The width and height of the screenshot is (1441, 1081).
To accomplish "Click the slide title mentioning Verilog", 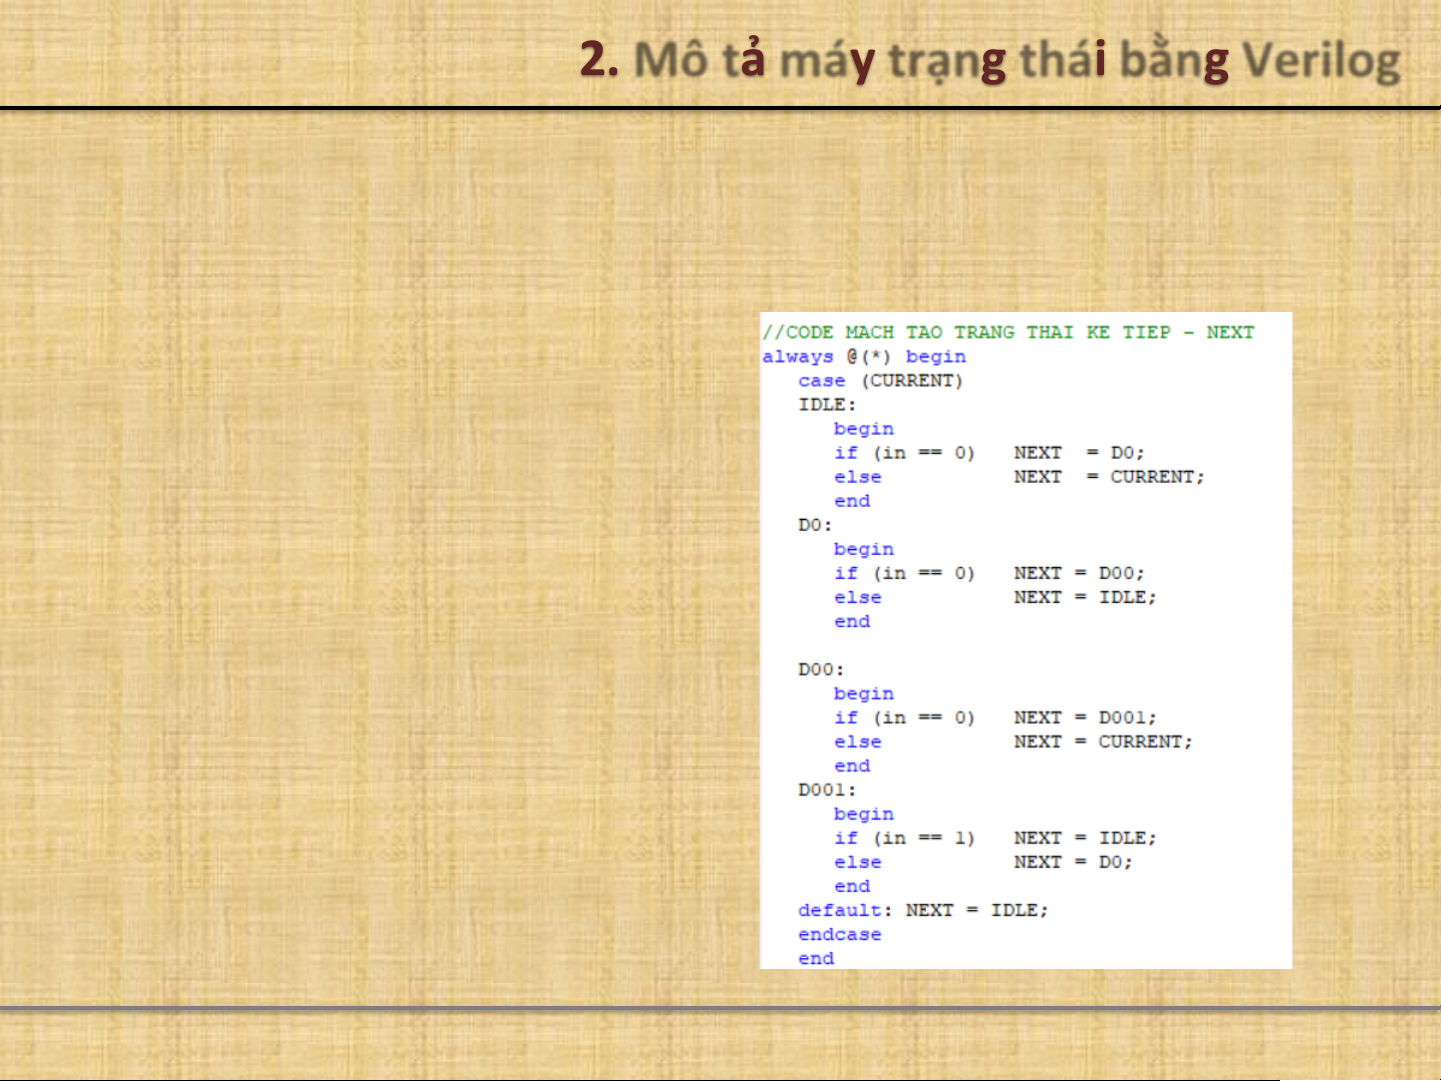I will [990, 60].
